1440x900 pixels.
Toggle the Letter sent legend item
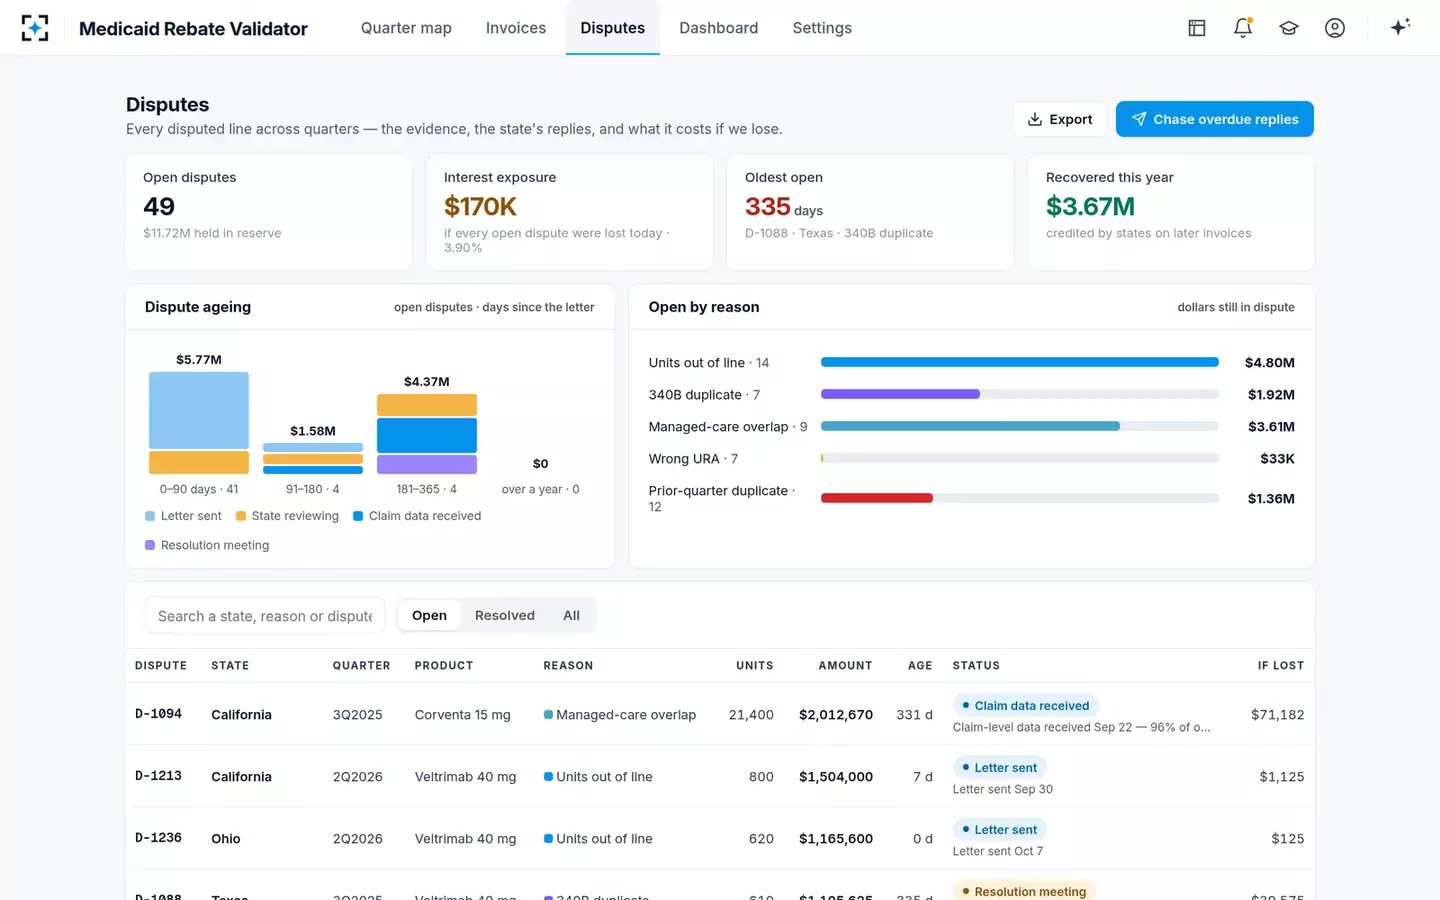(183, 516)
